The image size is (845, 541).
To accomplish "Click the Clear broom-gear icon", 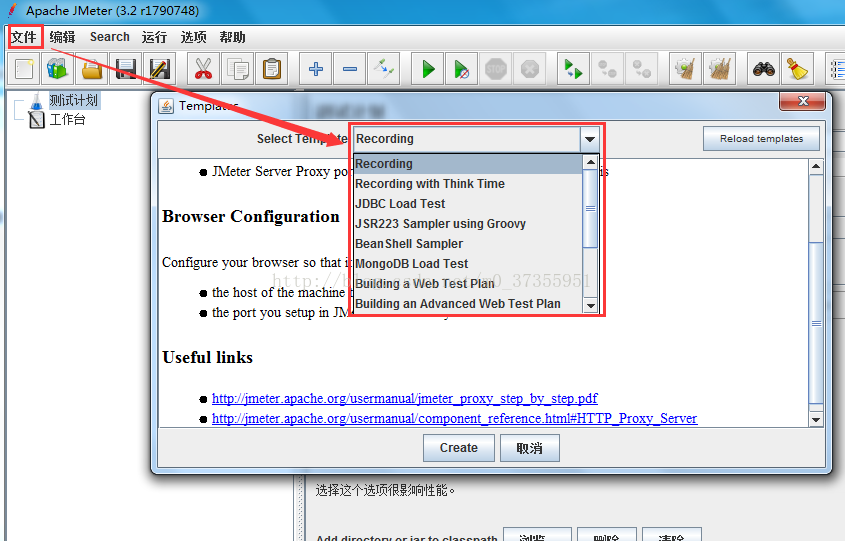I will pos(685,69).
